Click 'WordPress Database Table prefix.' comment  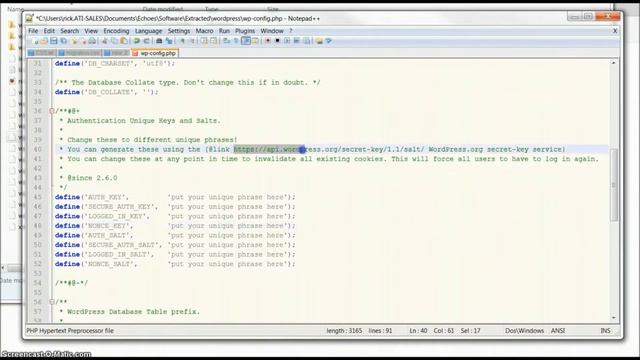tap(133, 312)
